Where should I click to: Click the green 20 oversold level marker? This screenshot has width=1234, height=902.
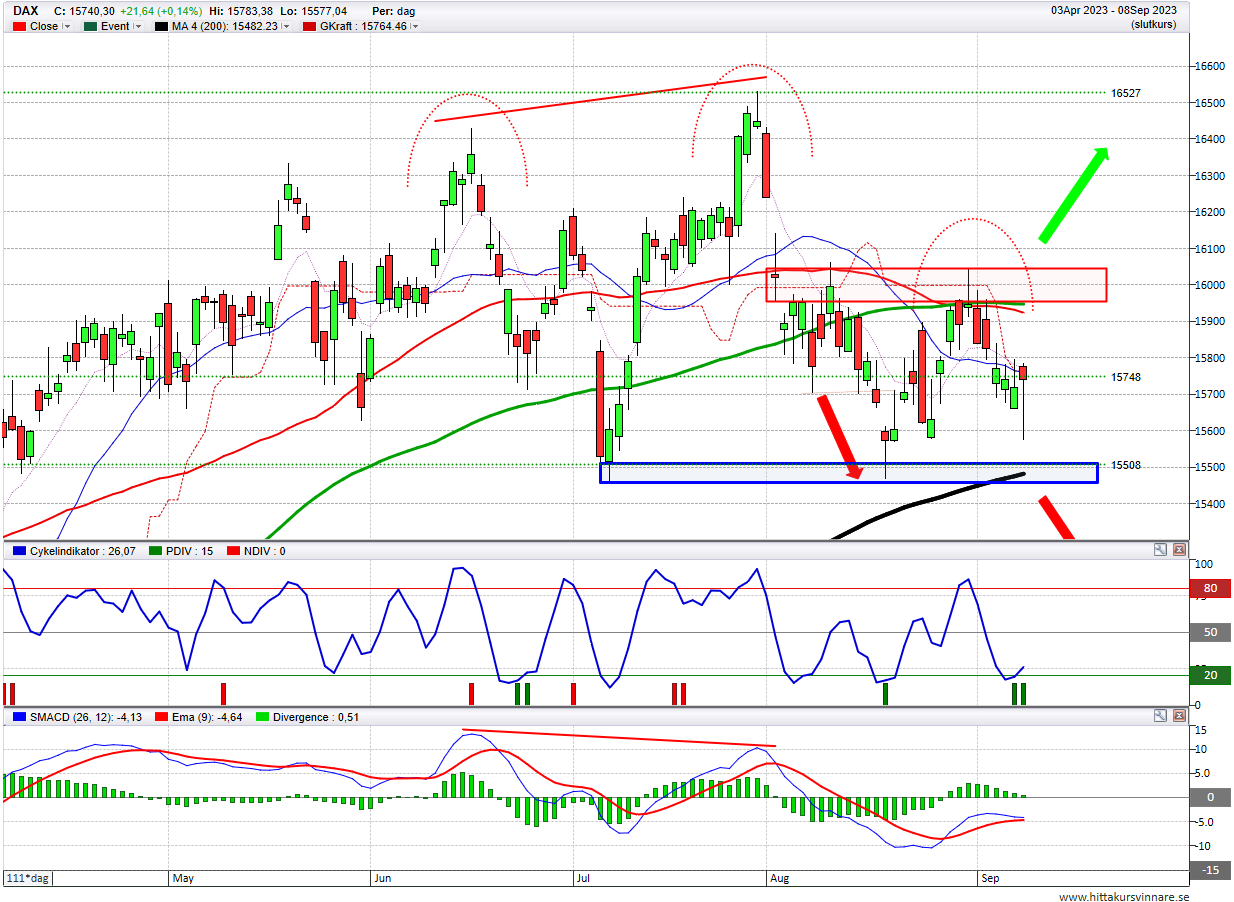coord(1210,676)
